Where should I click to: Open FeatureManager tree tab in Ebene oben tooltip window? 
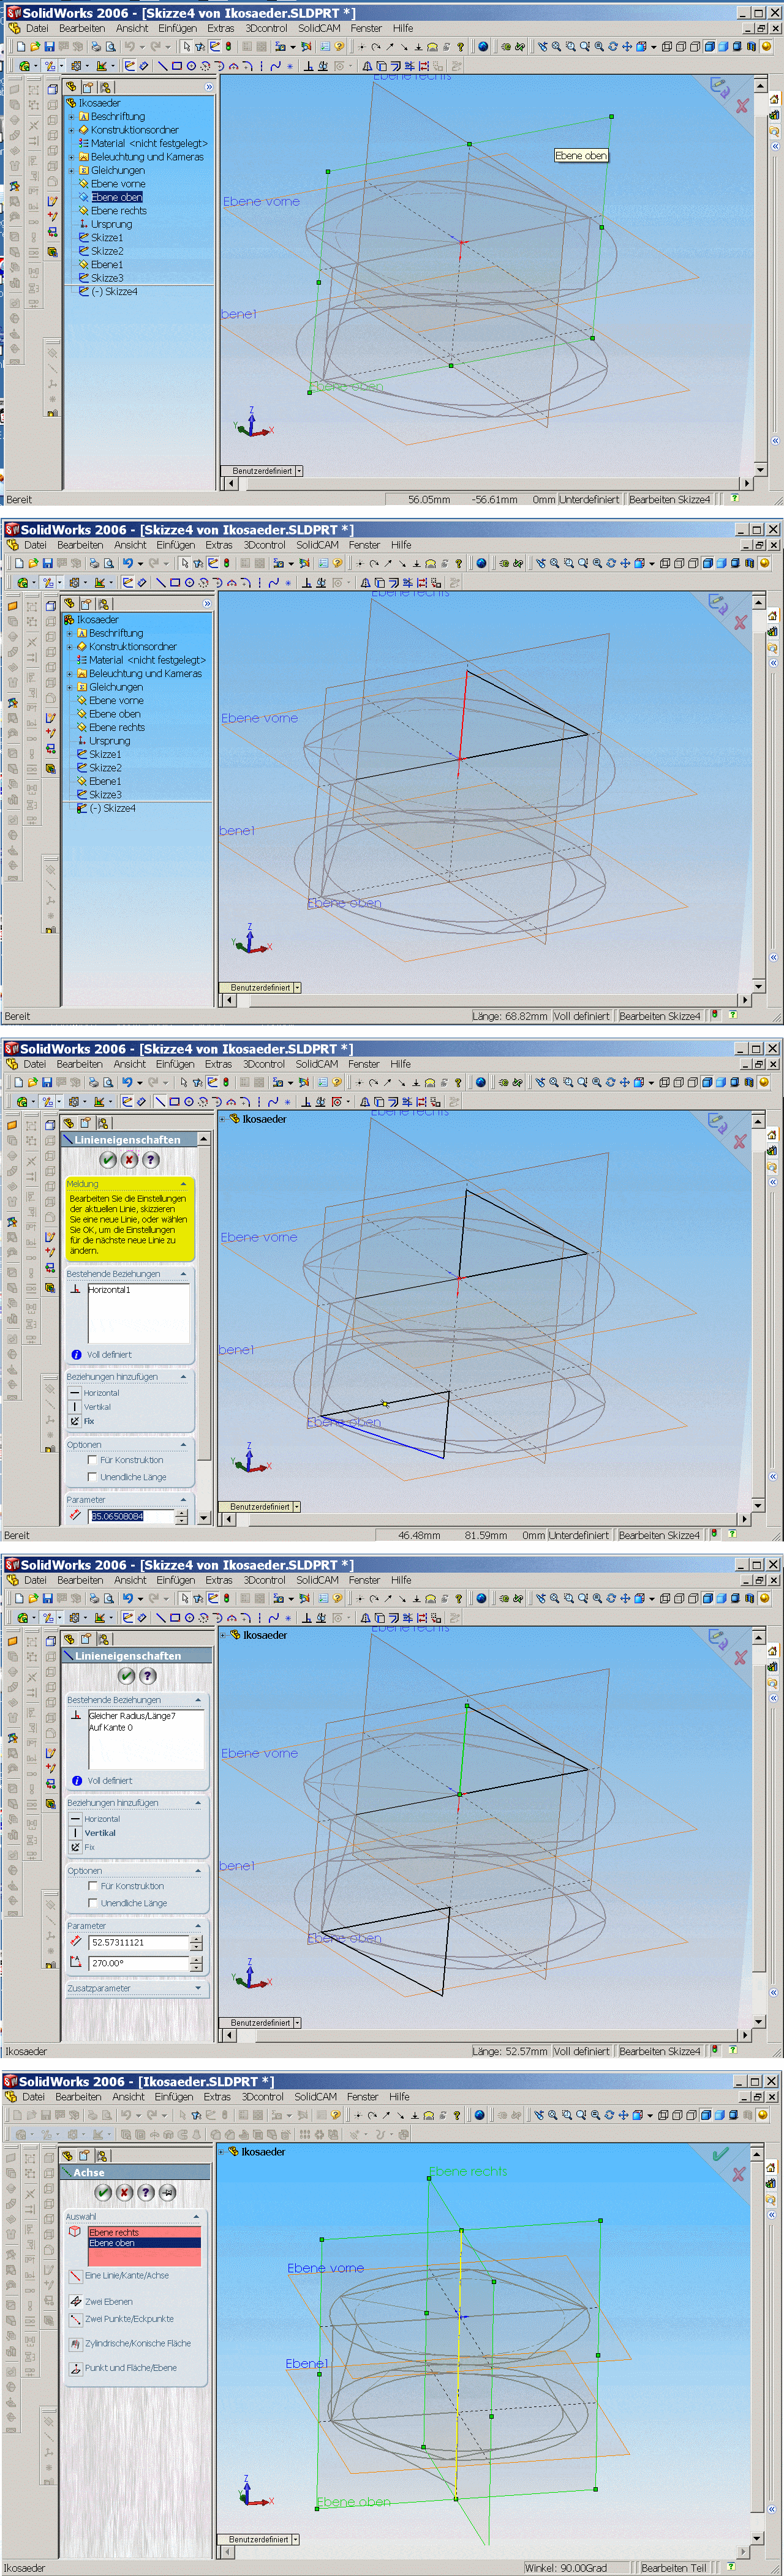click(71, 88)
